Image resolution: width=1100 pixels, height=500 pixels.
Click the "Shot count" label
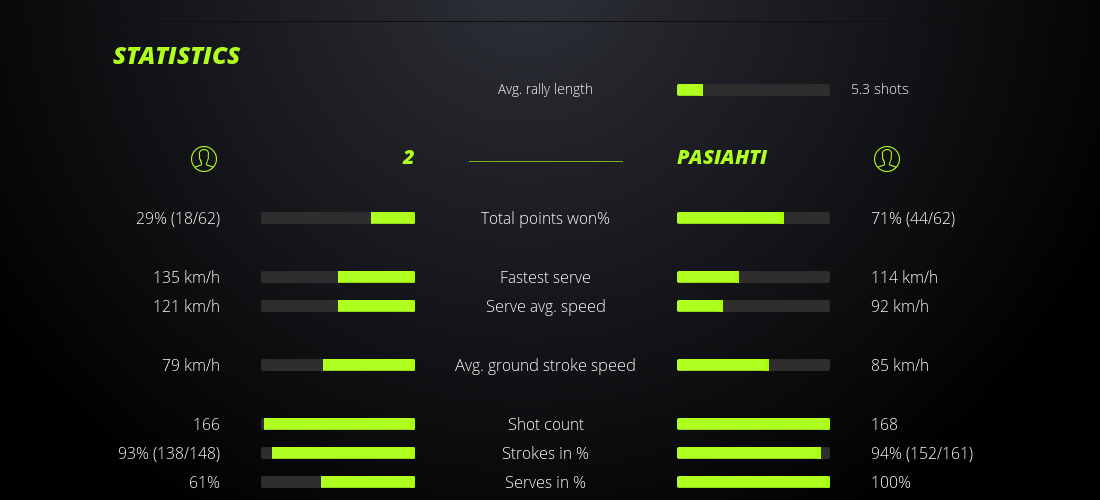pyautogui.click(x=545, y=424)
